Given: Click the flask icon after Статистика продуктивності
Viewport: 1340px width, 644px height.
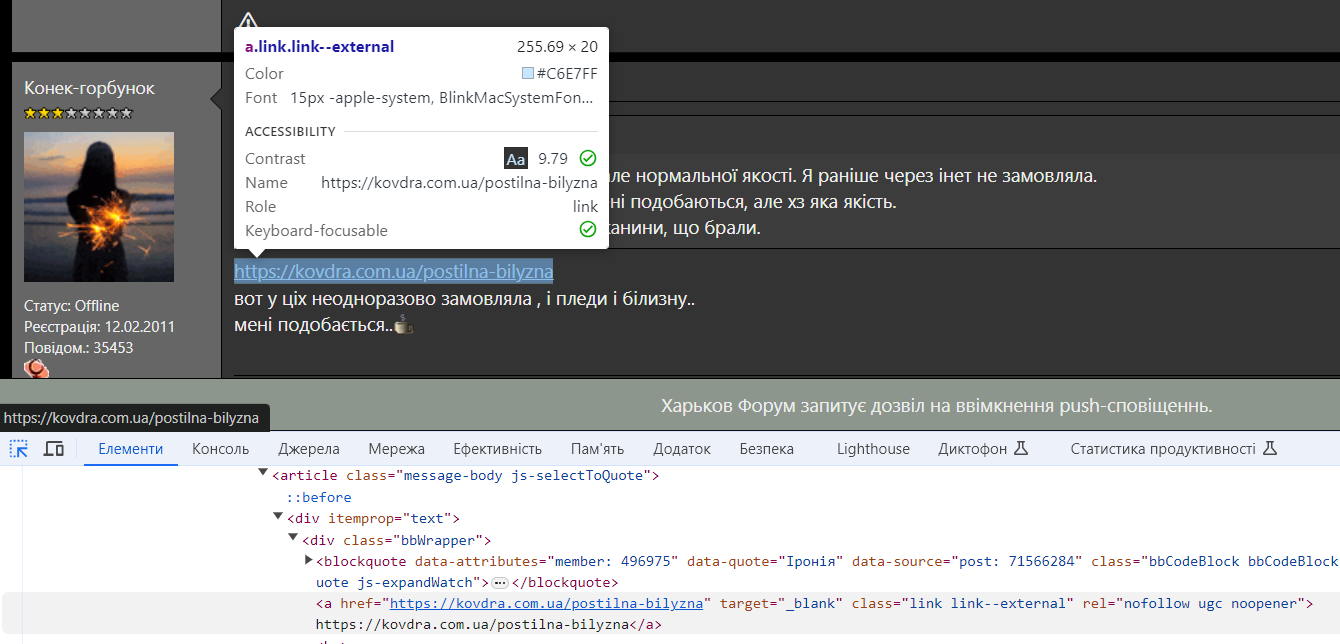Looking at the screenshot, I should tap(1269, 449).
